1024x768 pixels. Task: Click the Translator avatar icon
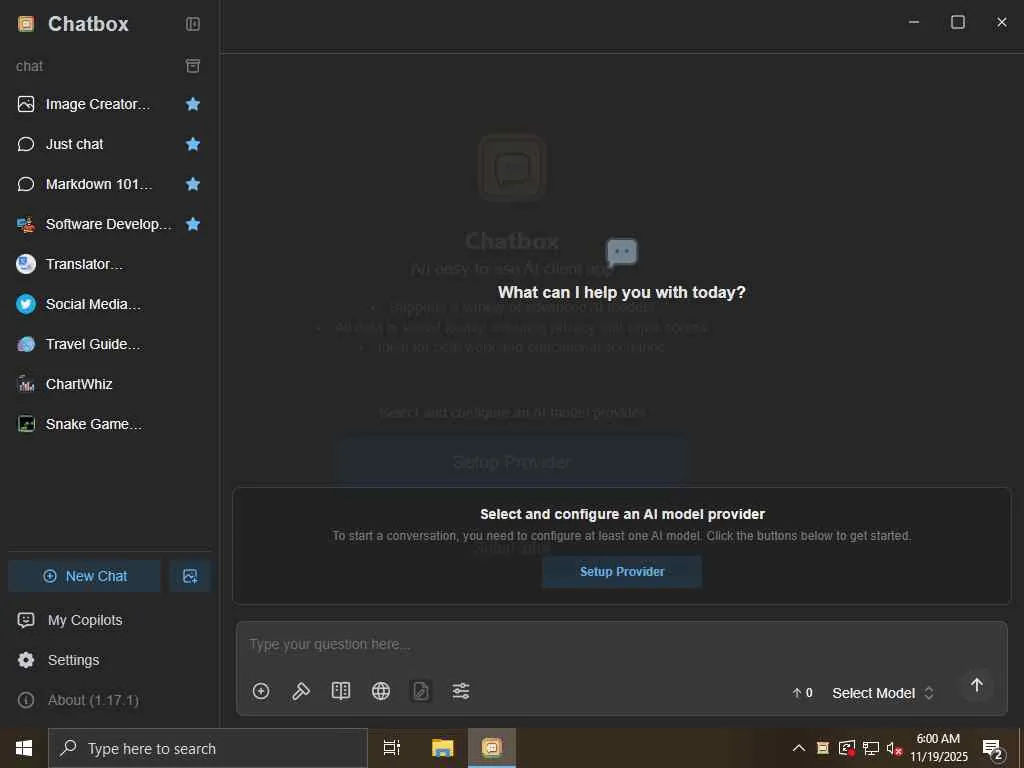[x=25, y=264]
